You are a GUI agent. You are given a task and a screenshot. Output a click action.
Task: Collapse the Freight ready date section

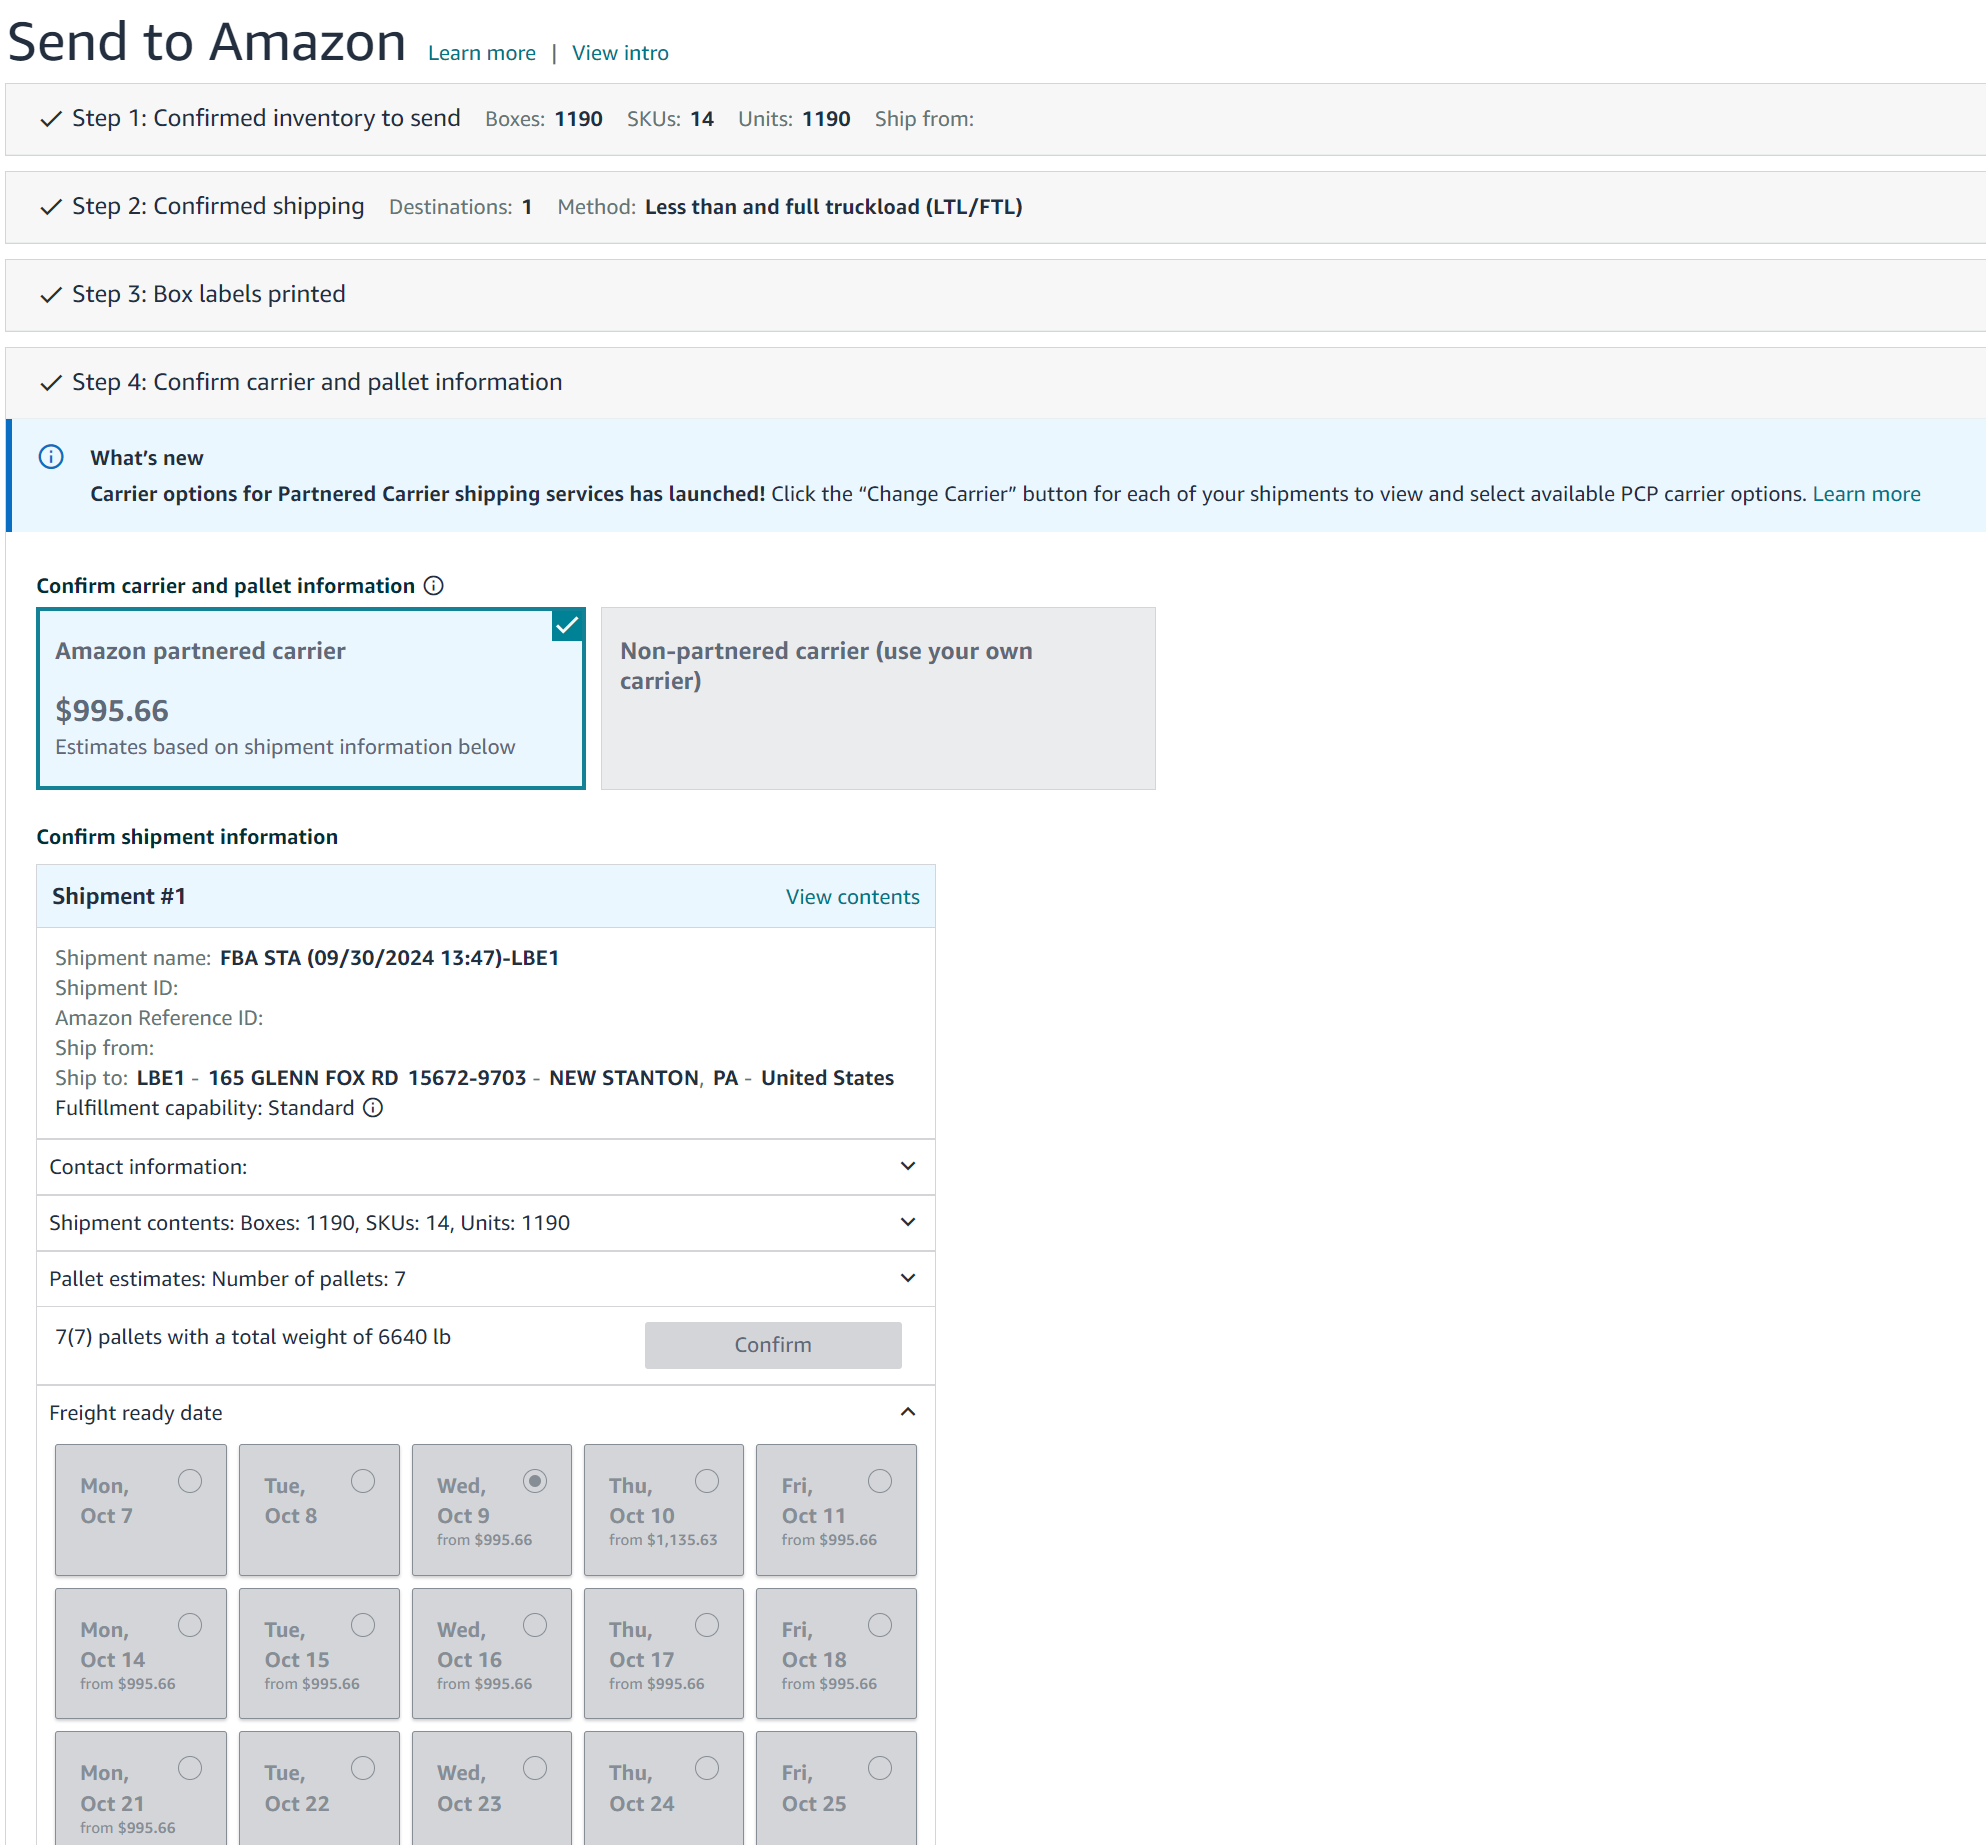pyautogui.click(x=907, y=1412)
